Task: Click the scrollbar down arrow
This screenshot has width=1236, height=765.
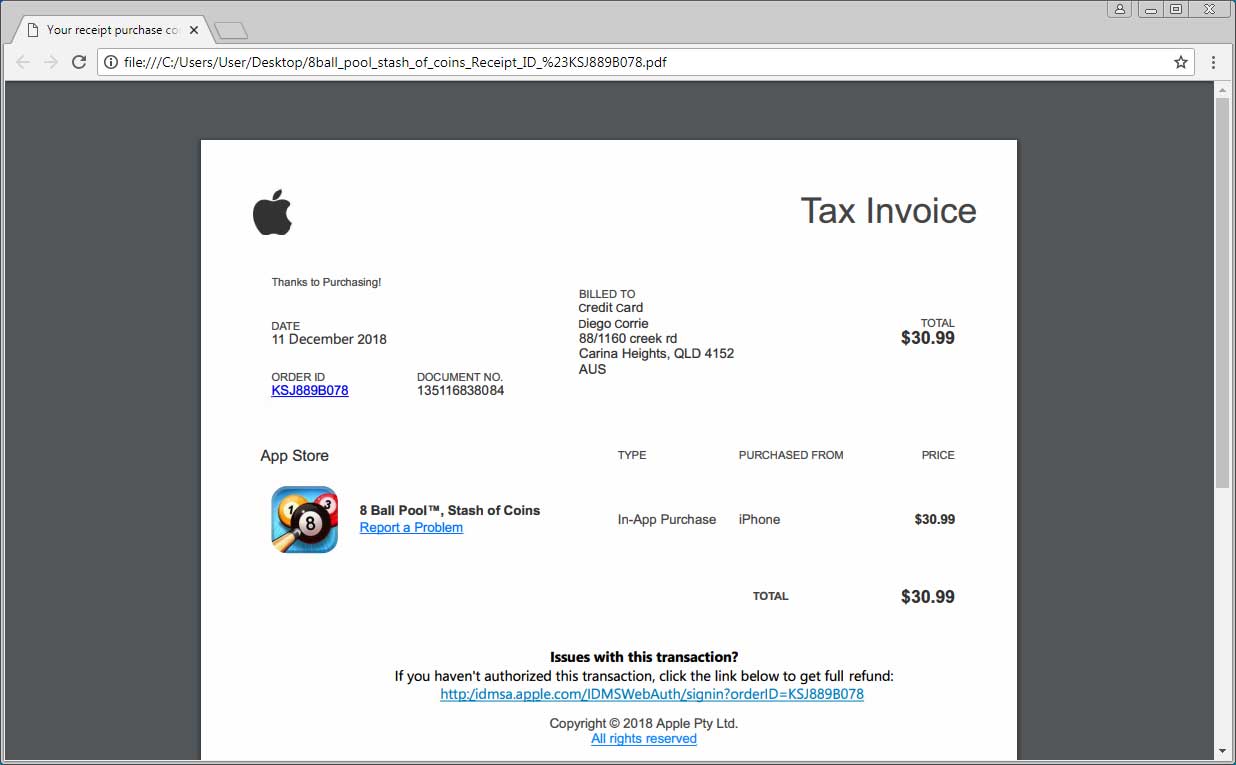Action: click(x=1222, y=751)
